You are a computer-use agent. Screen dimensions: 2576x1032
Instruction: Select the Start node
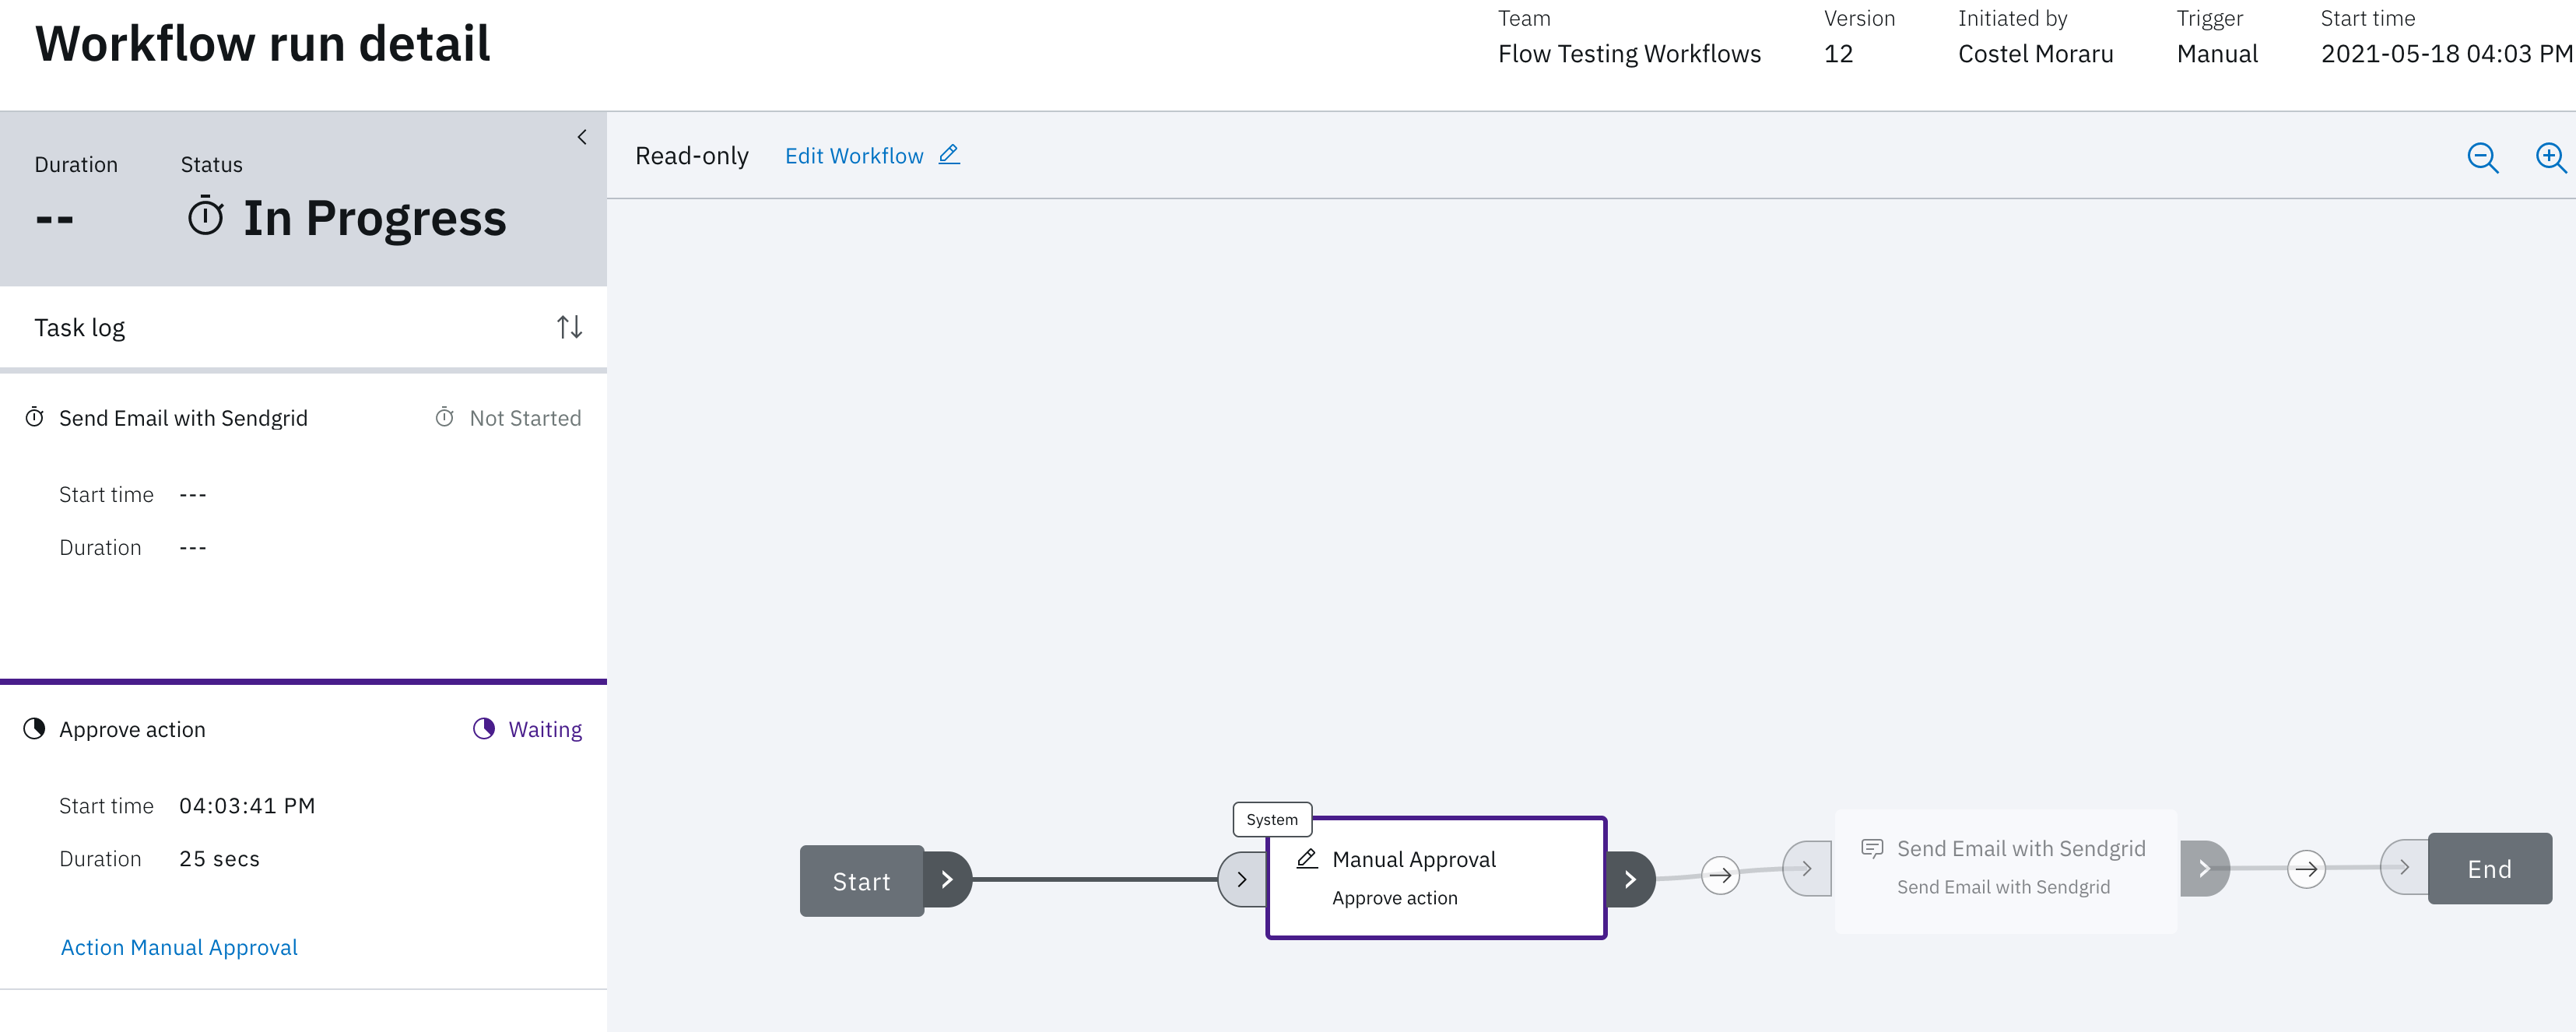pos(861,881)
